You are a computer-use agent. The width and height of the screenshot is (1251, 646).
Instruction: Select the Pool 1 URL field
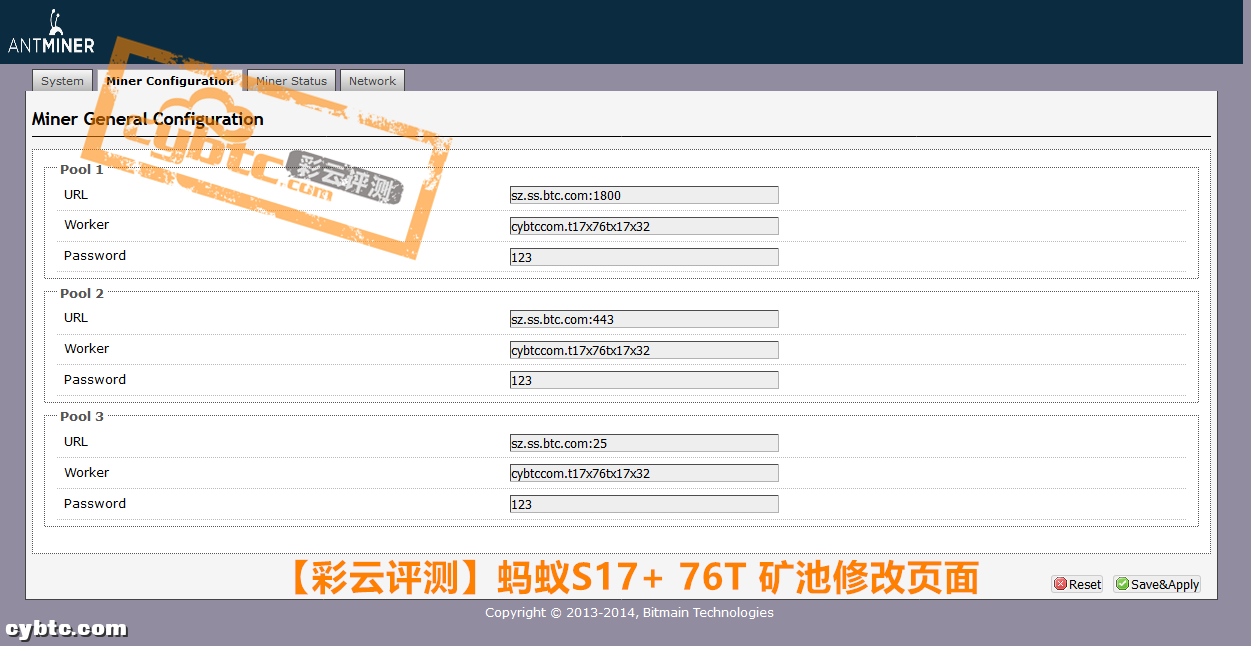coord(643,194)
